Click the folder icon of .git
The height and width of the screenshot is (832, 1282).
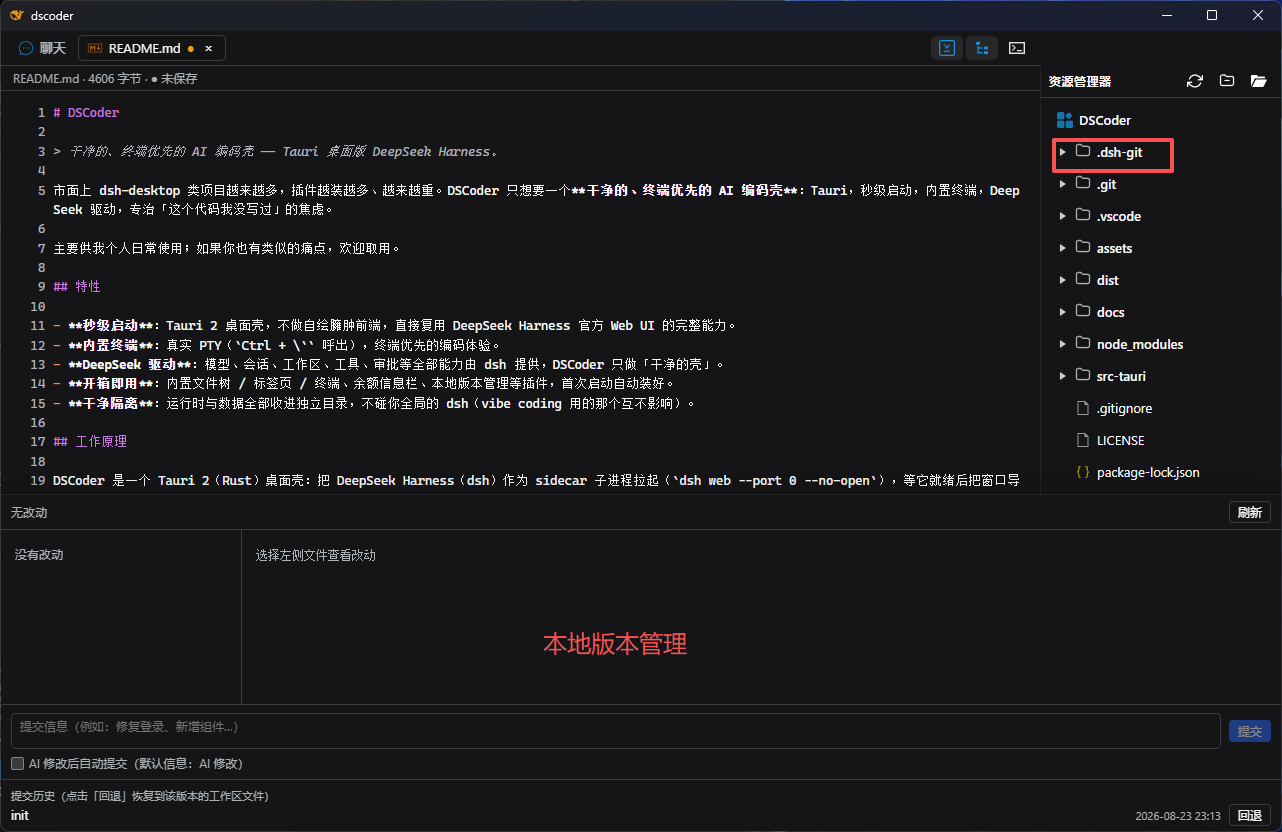point(1082,184)
